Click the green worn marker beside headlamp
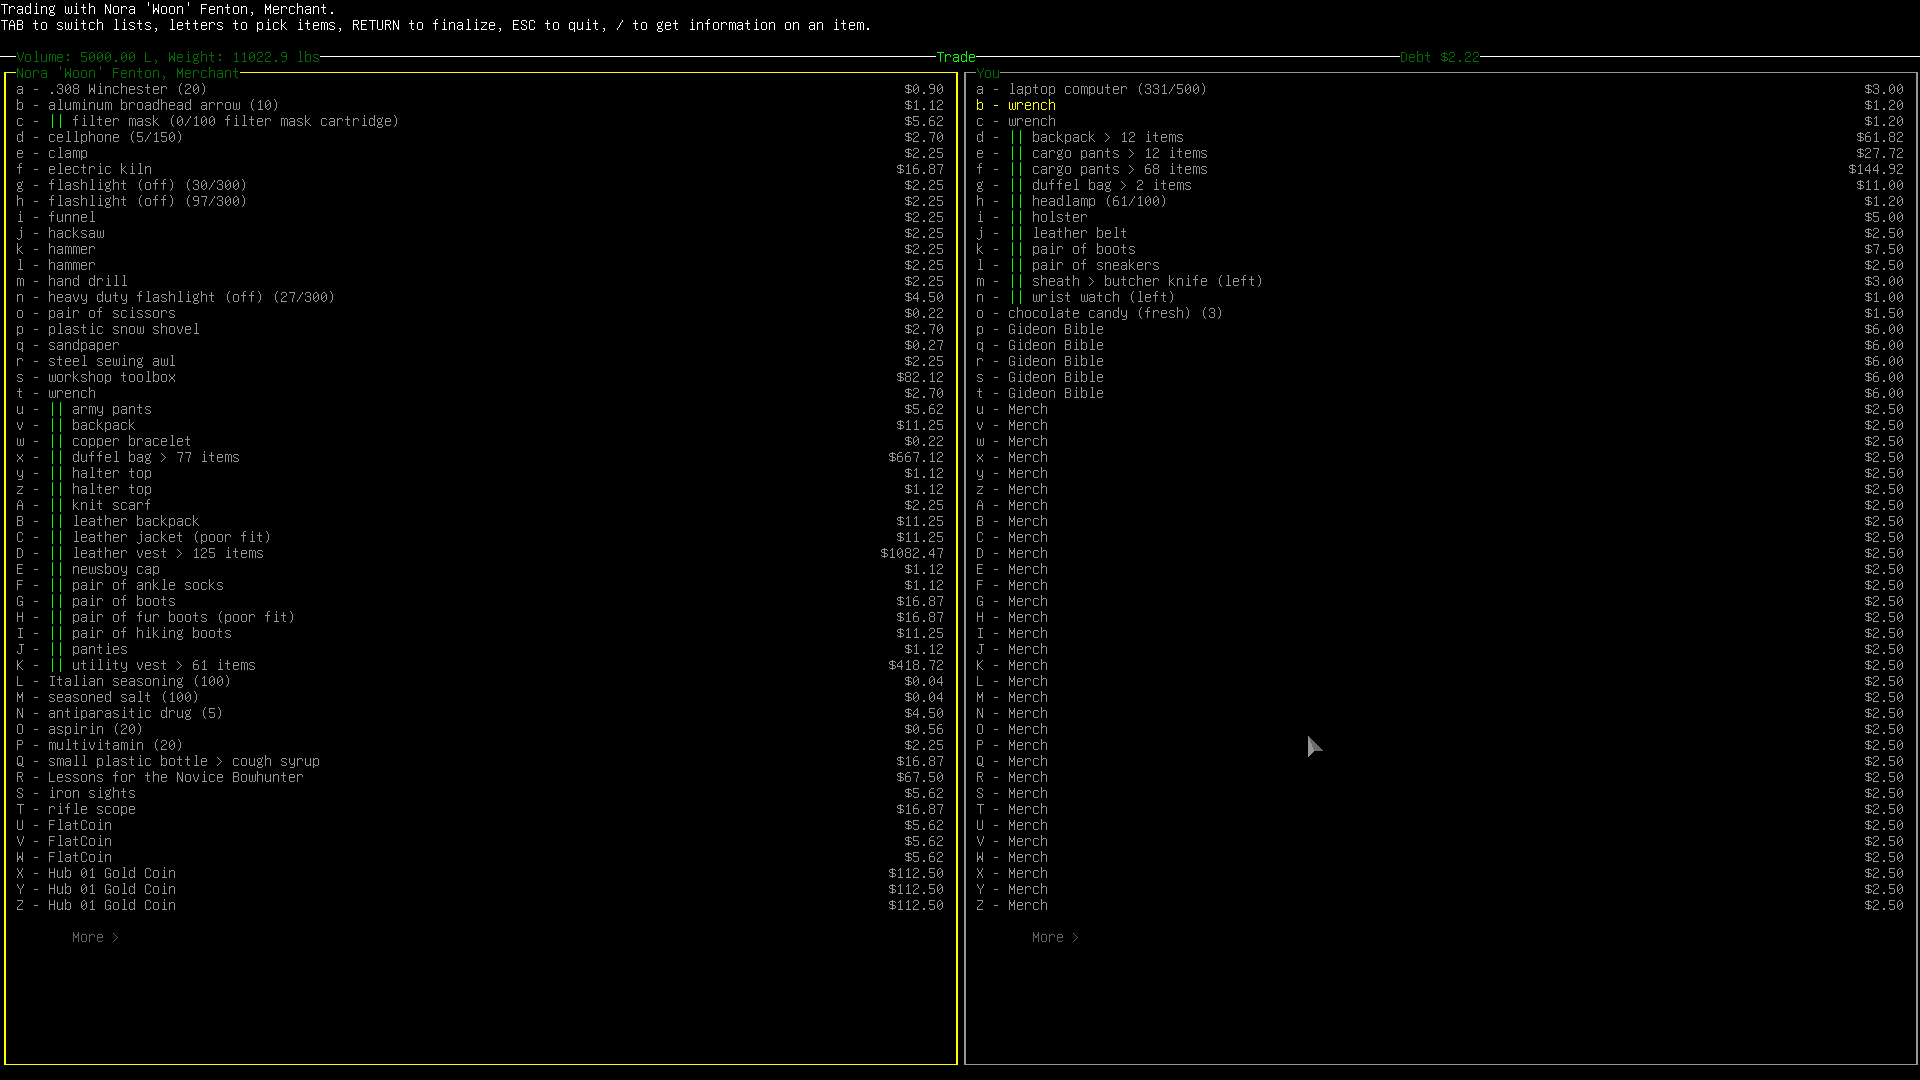Image resolution: width=1920 pixels, height=1080 pixels. point(1016,201)
